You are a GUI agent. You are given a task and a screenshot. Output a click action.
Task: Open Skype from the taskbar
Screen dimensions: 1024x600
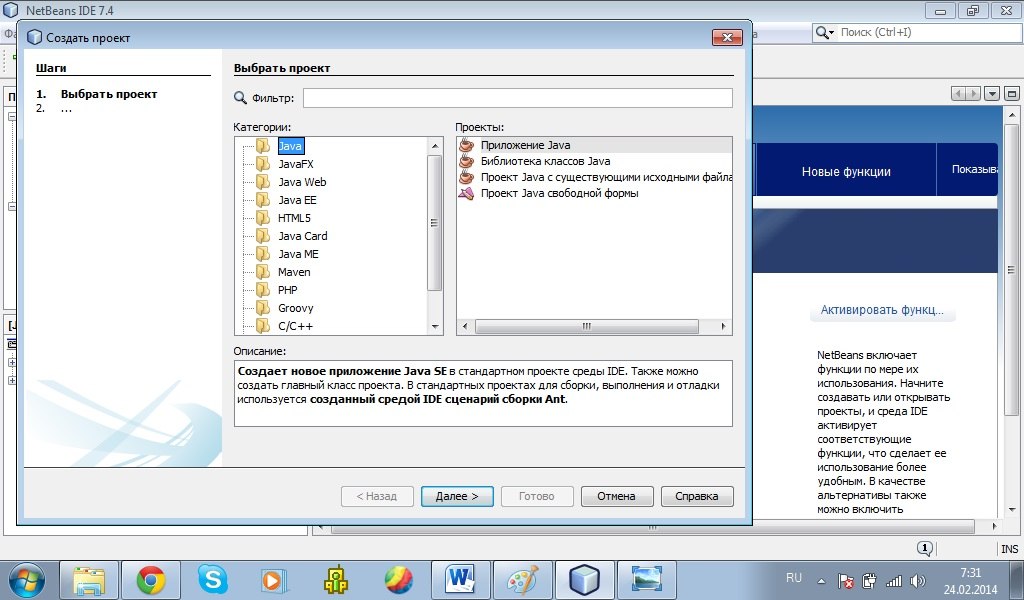pos(213,580)
